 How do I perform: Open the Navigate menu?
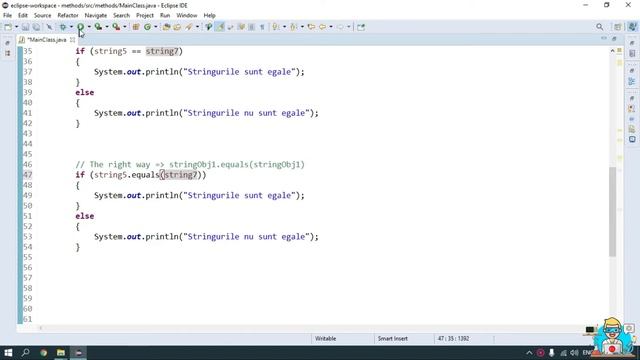[96, 16]
